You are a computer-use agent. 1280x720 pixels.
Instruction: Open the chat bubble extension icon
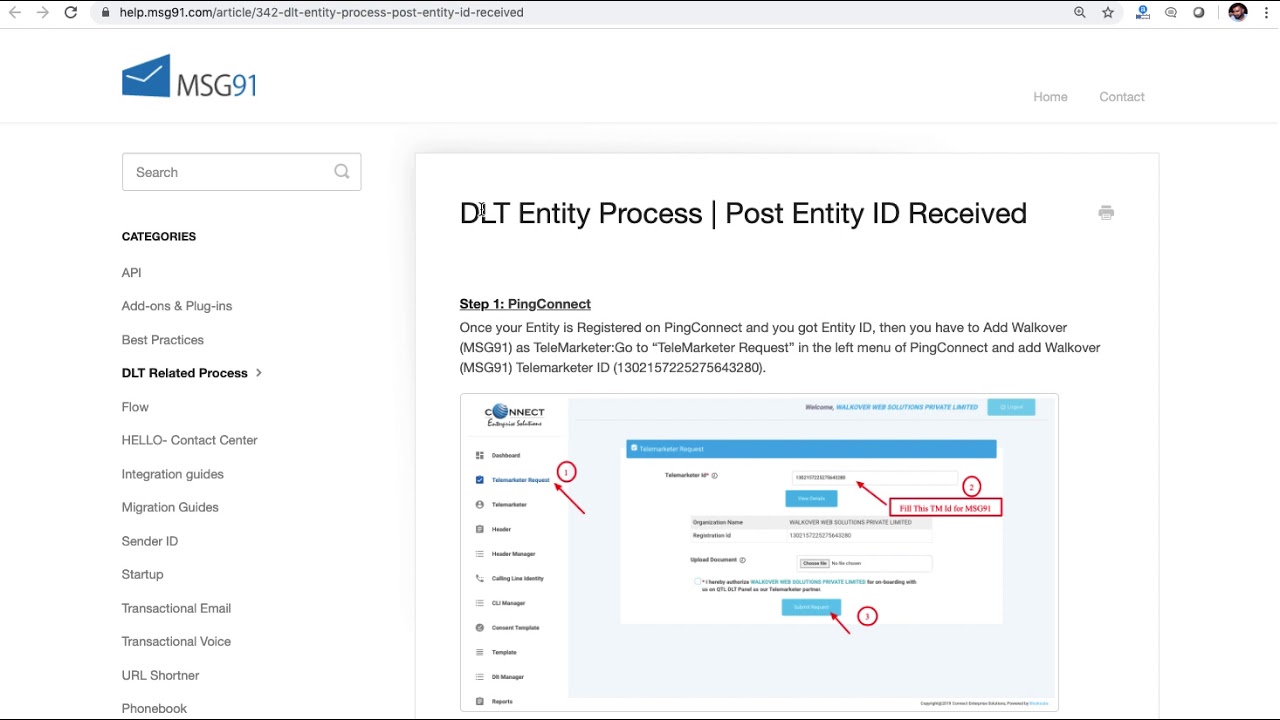click(x=1171, y=12)
